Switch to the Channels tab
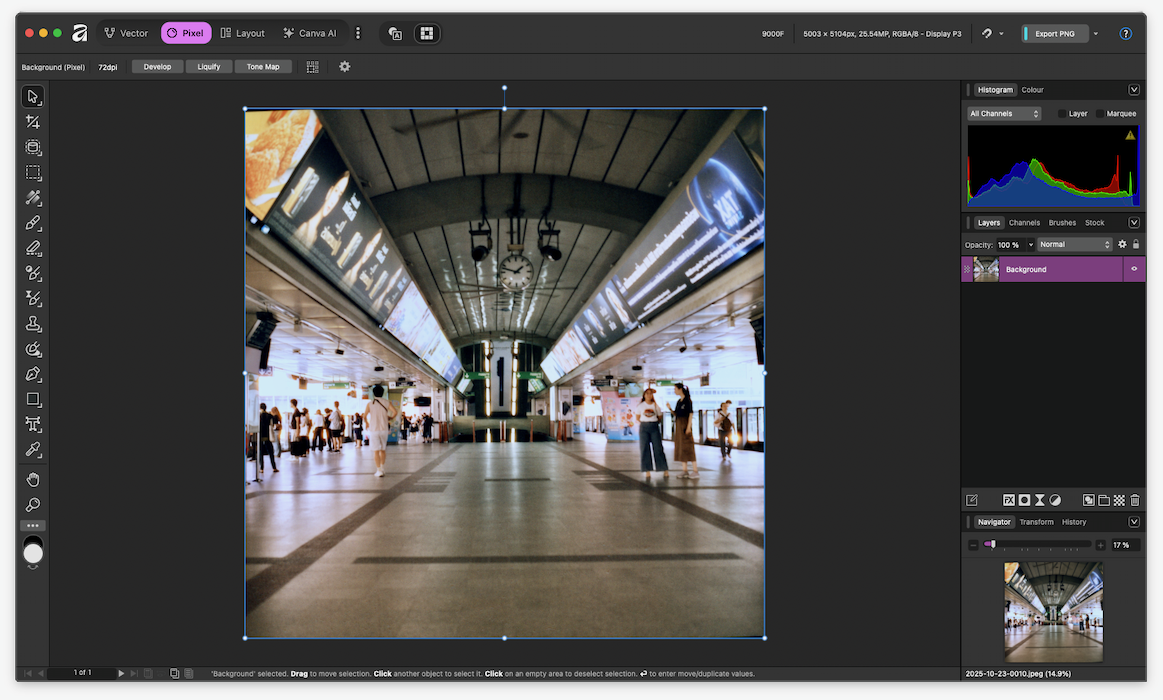 tap(1024, 223)
